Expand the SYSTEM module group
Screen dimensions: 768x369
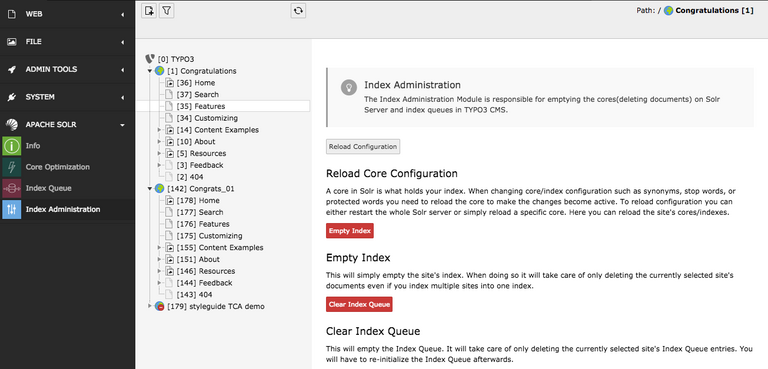pyautogui.click(x=122, y=98)
